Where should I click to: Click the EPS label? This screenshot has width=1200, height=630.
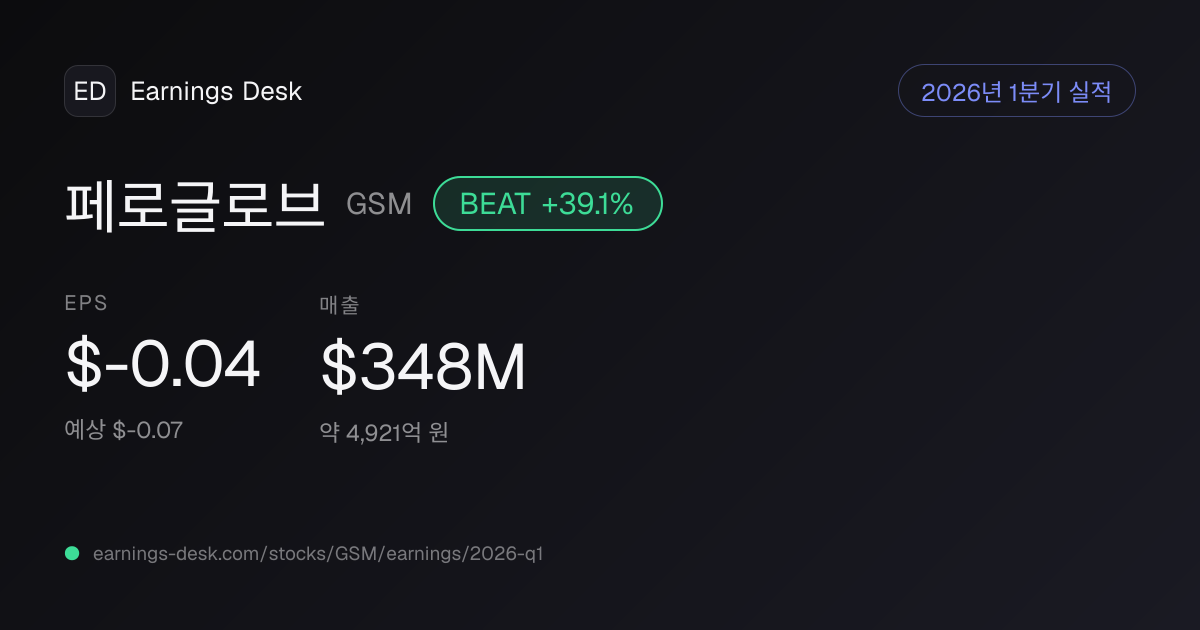(86, 304)
